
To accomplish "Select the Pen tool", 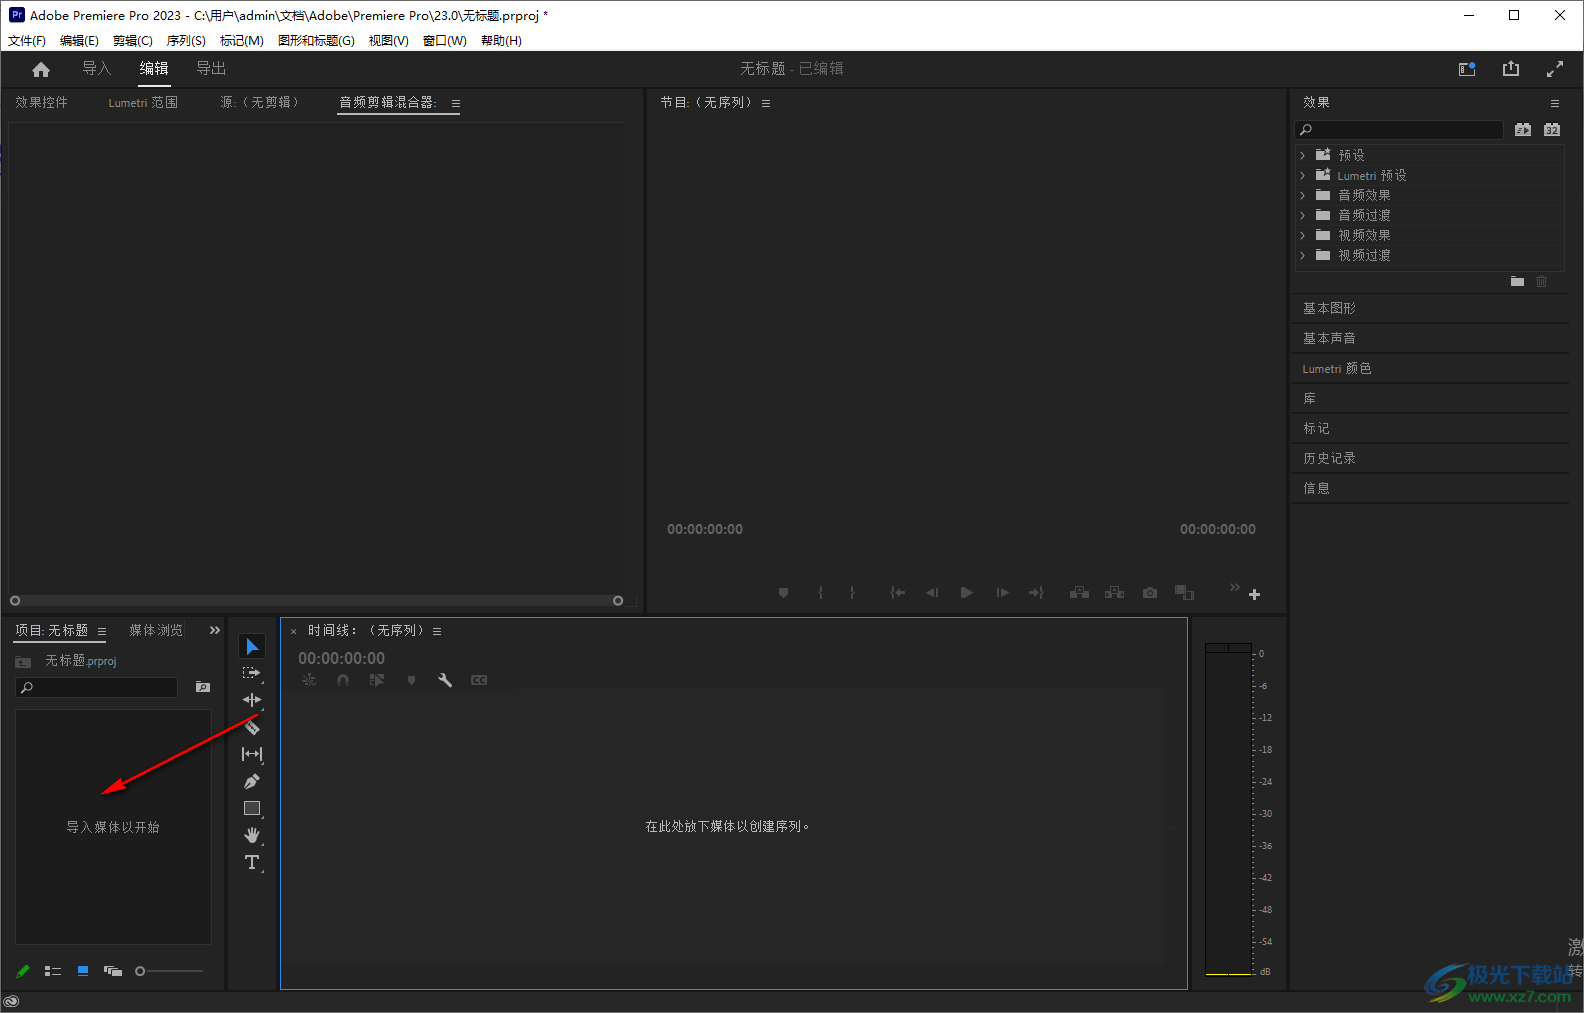I will (252, 781).
